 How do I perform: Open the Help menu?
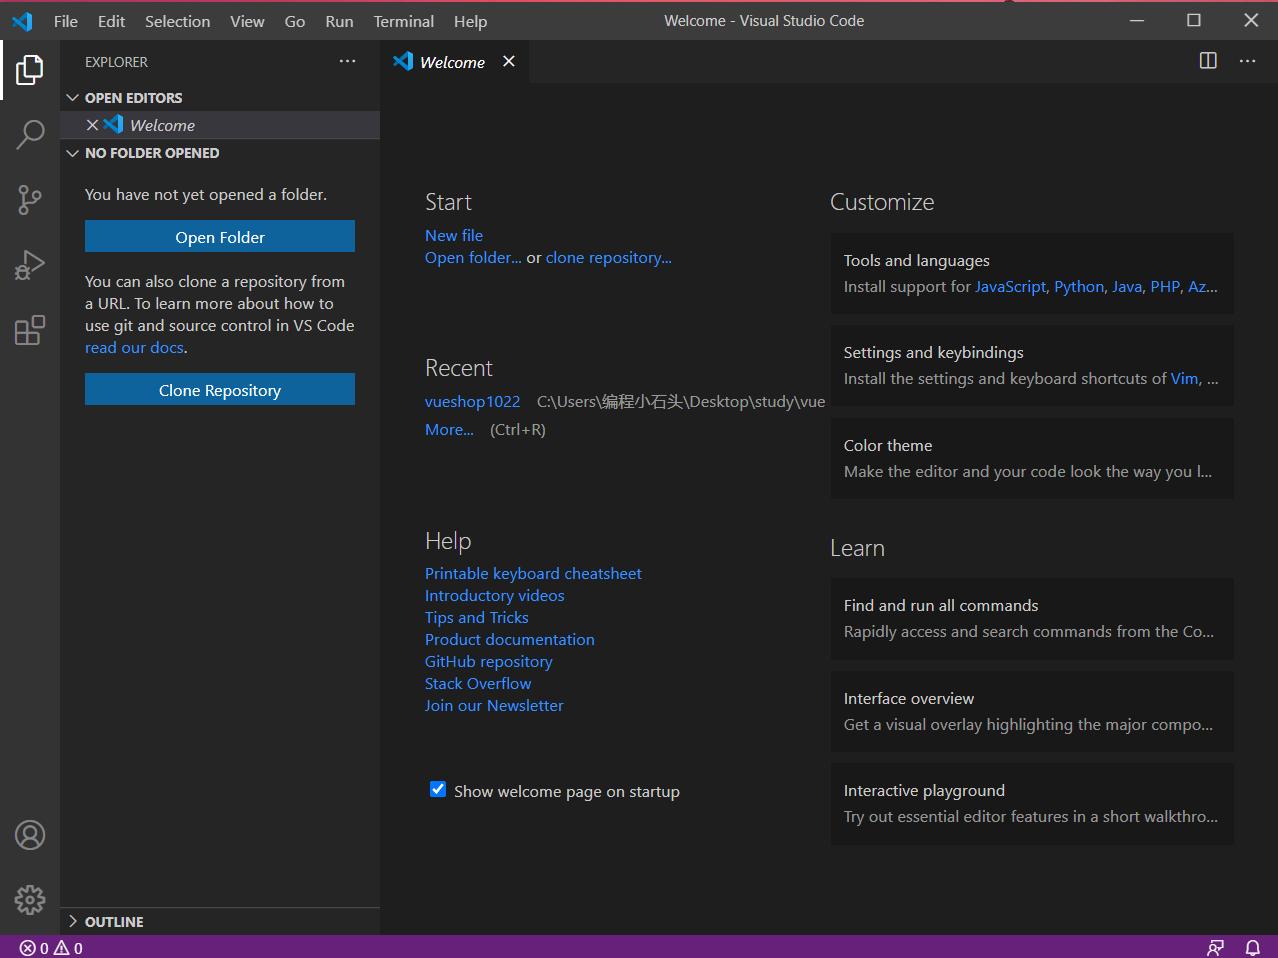coord(471,21)
